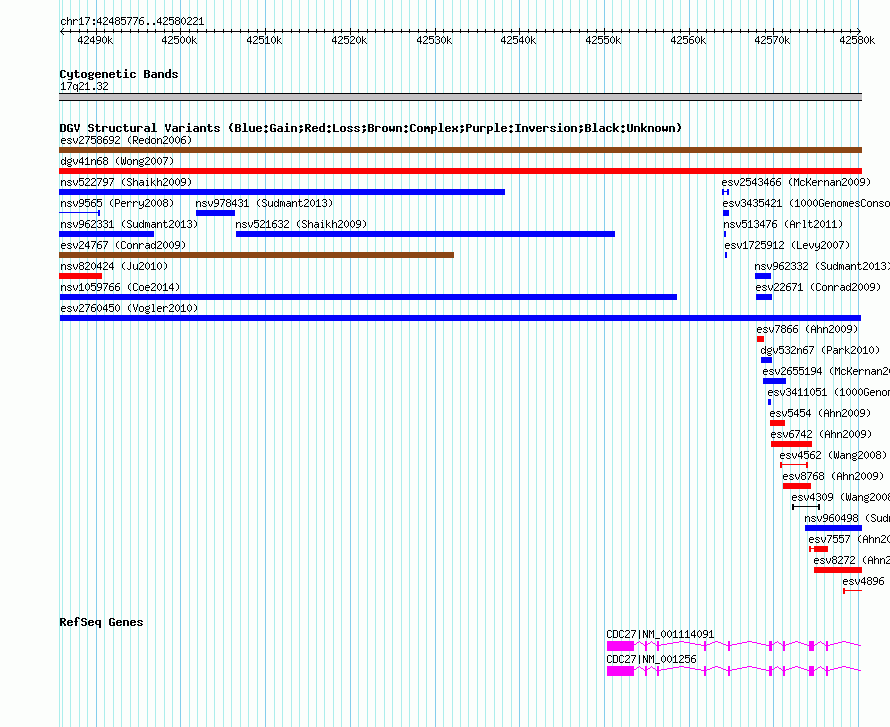The image size is (890, 727).
Task: Click the esv8768 (Ahn2009) red bar
Action: (x=797, y=486)
